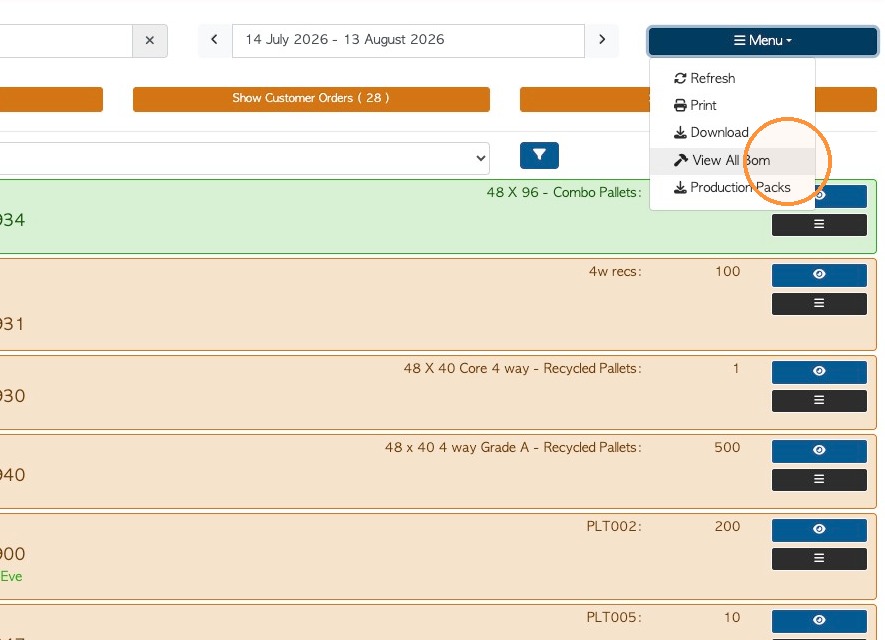The width and height of the screenshot is (885, 640).
Task: View details of PLT002 row
Action: pyautogui.click(x=819, y=529)
